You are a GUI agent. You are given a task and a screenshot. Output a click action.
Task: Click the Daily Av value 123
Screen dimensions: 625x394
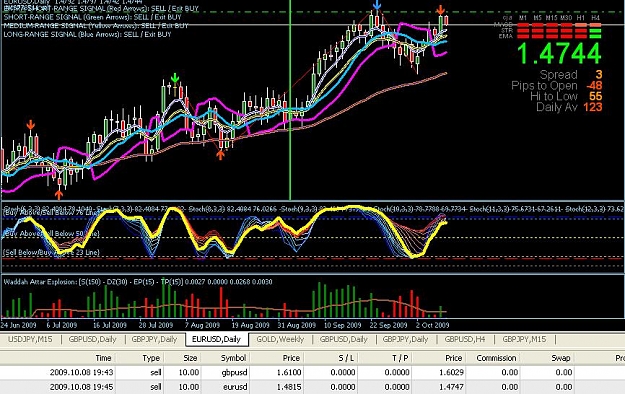click(x=593, y=107)
